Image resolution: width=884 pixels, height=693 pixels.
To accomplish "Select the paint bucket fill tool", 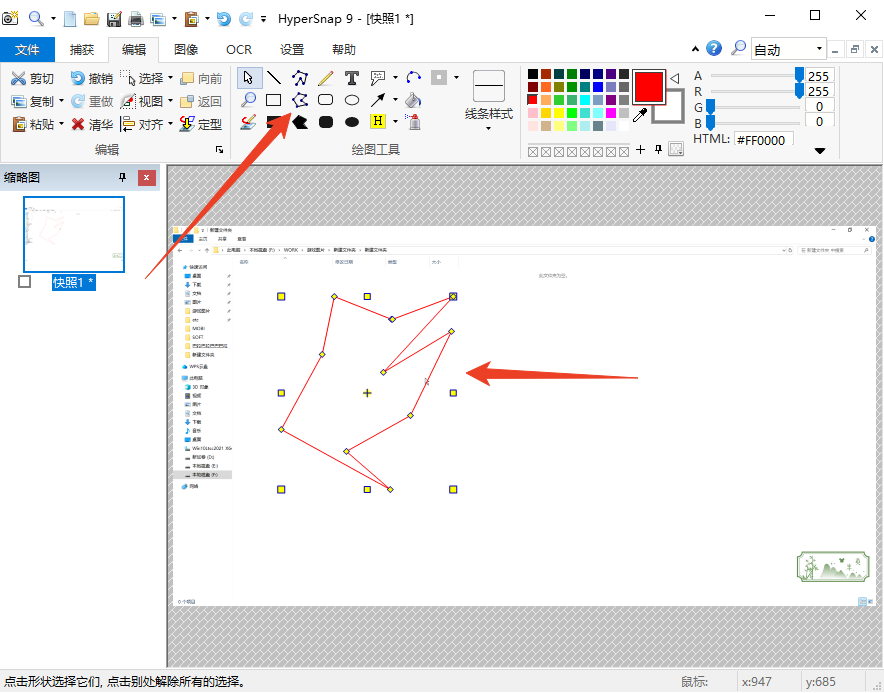I will click(x=413, y=100).
